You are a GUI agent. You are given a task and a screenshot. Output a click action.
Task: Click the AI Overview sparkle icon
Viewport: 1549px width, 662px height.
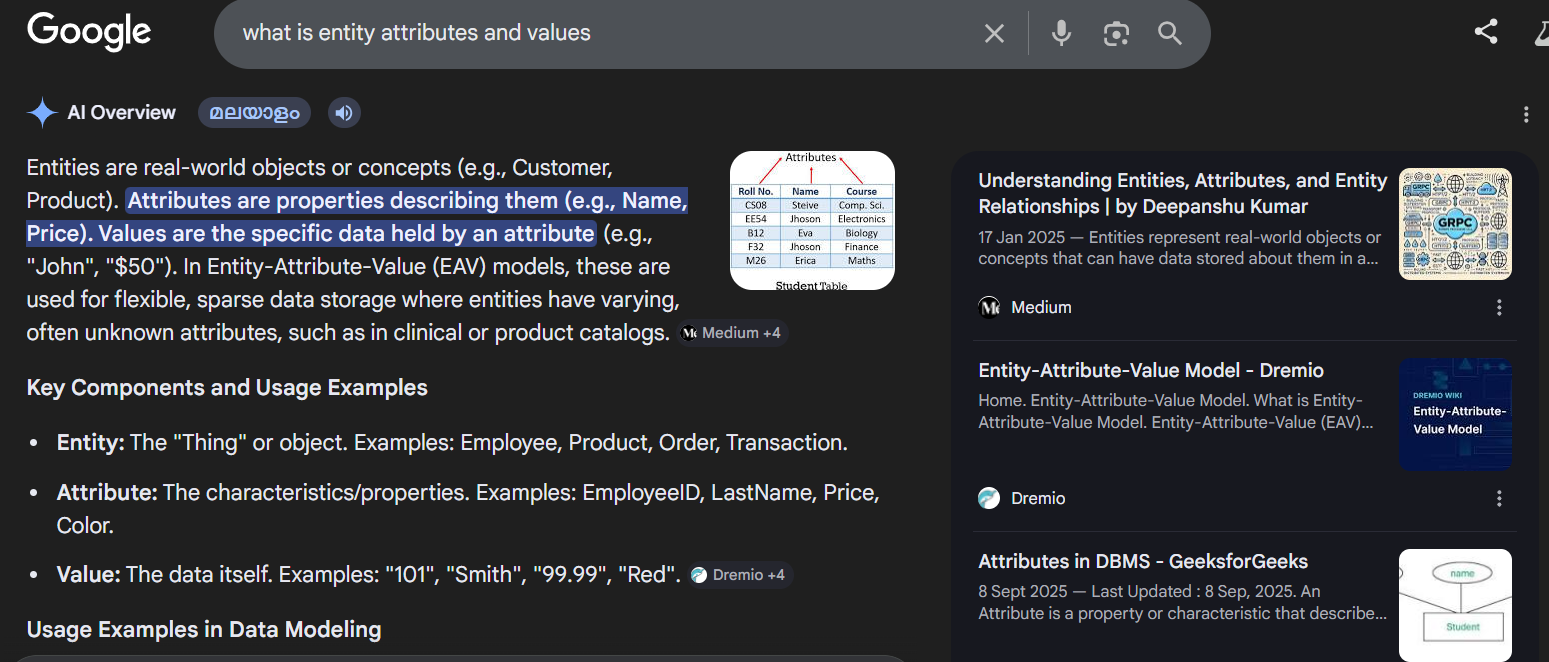42,113
